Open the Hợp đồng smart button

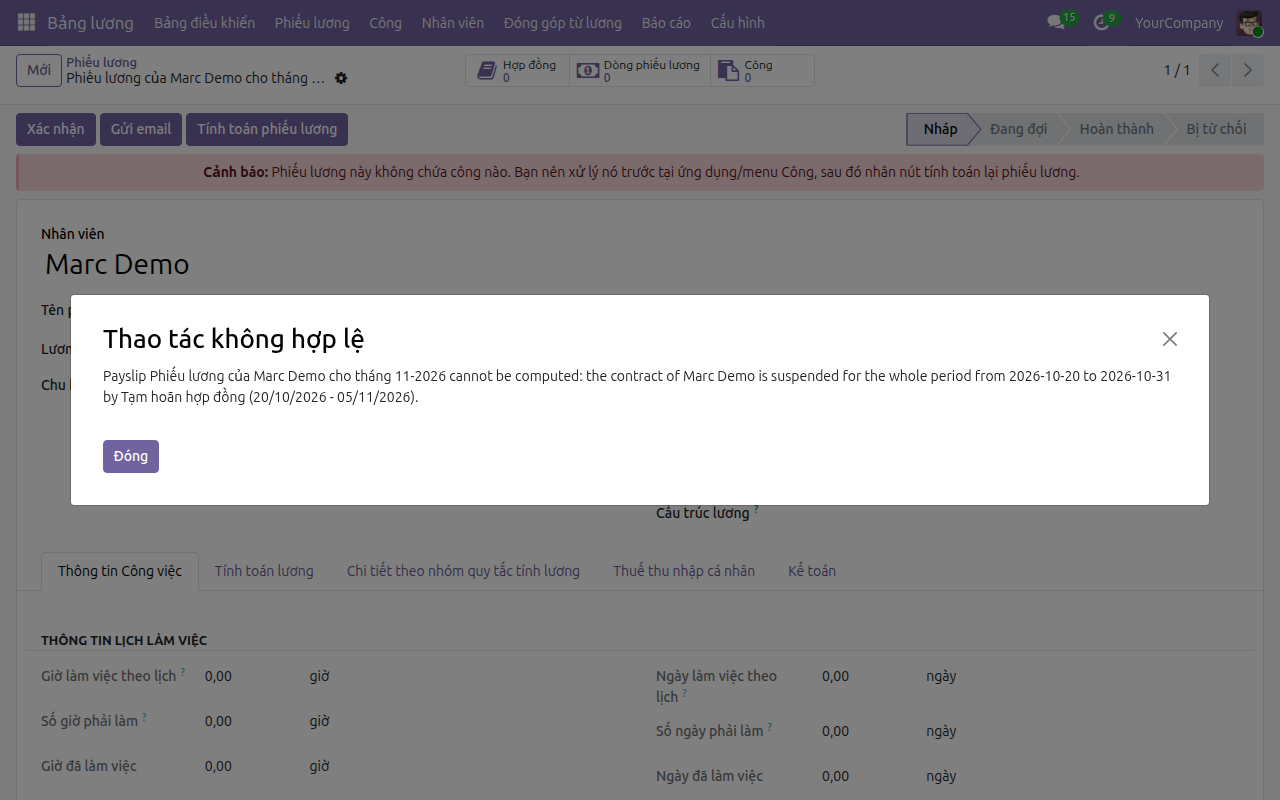[x=517, y=71]
